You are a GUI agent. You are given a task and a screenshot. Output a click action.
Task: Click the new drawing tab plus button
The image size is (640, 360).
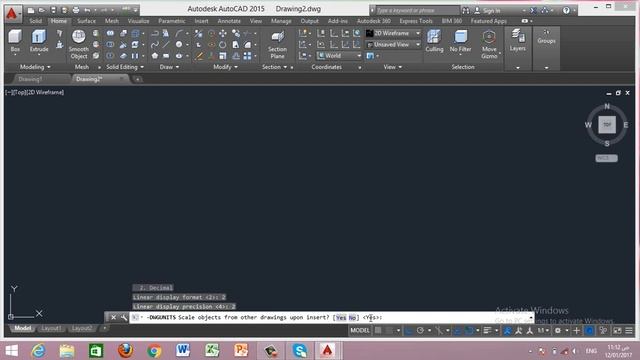point(138,79)
